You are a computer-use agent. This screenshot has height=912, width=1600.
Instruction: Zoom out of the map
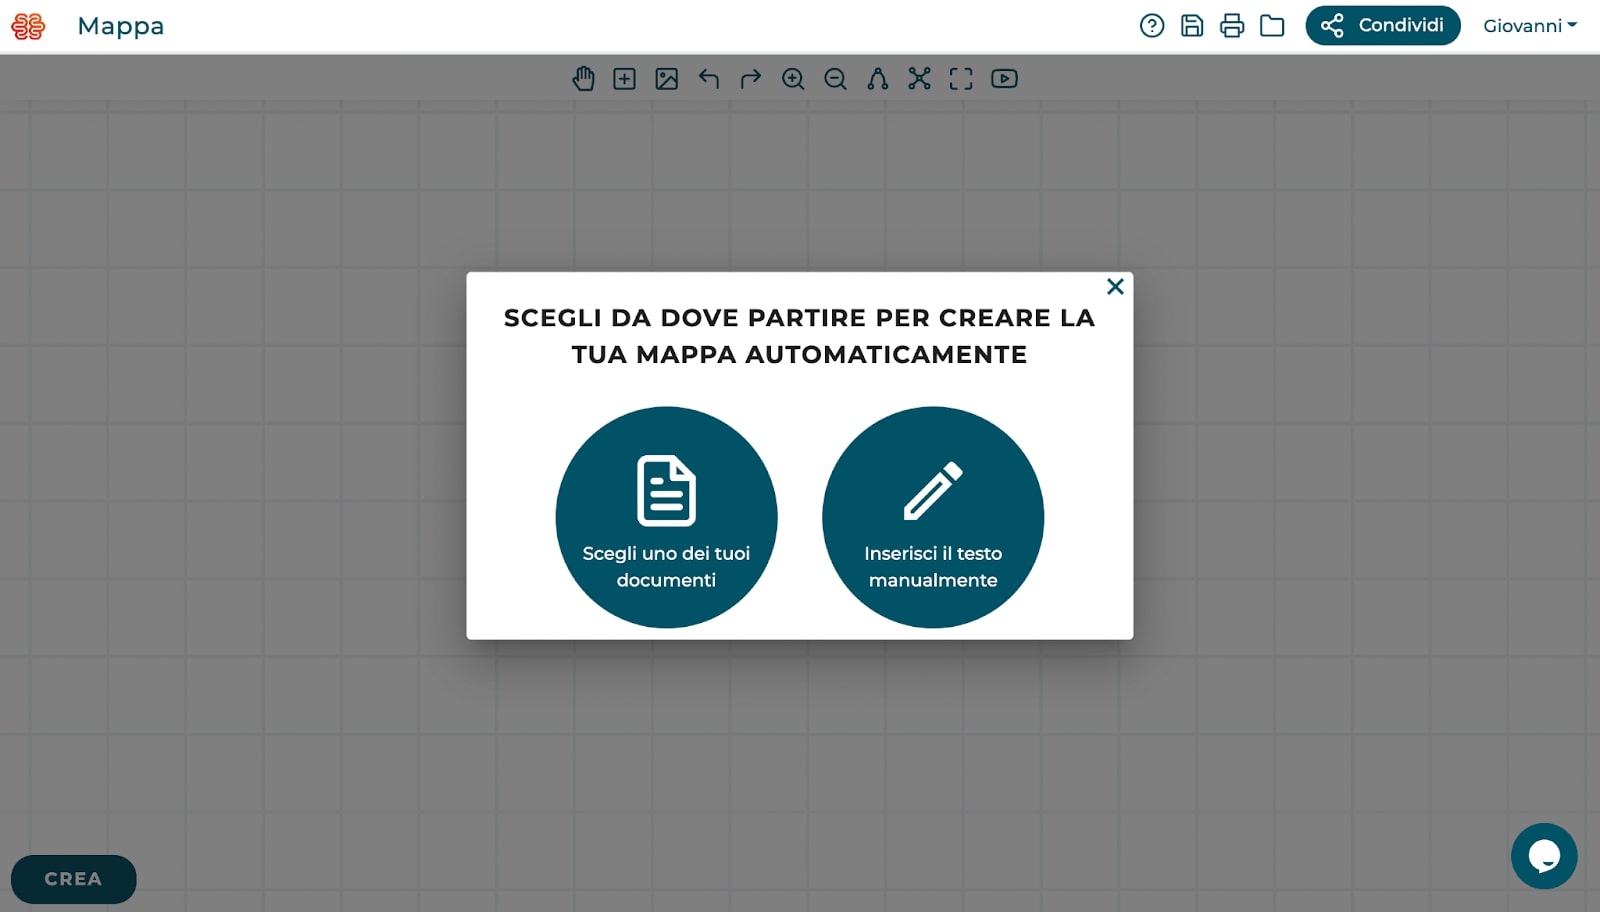pyautogui.click(x=835, y=79)
